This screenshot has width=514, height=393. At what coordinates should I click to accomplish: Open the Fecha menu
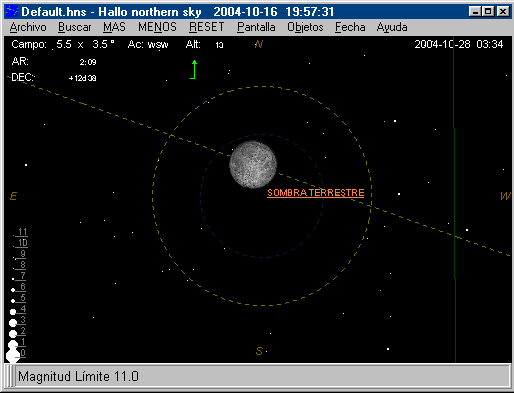[x=350, y=27]
